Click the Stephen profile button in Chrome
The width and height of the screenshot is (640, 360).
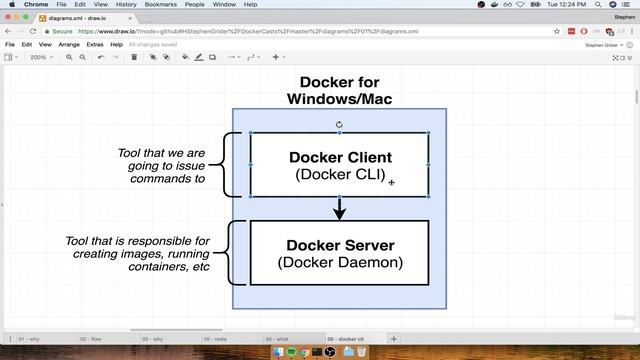[x=624, y=17]
